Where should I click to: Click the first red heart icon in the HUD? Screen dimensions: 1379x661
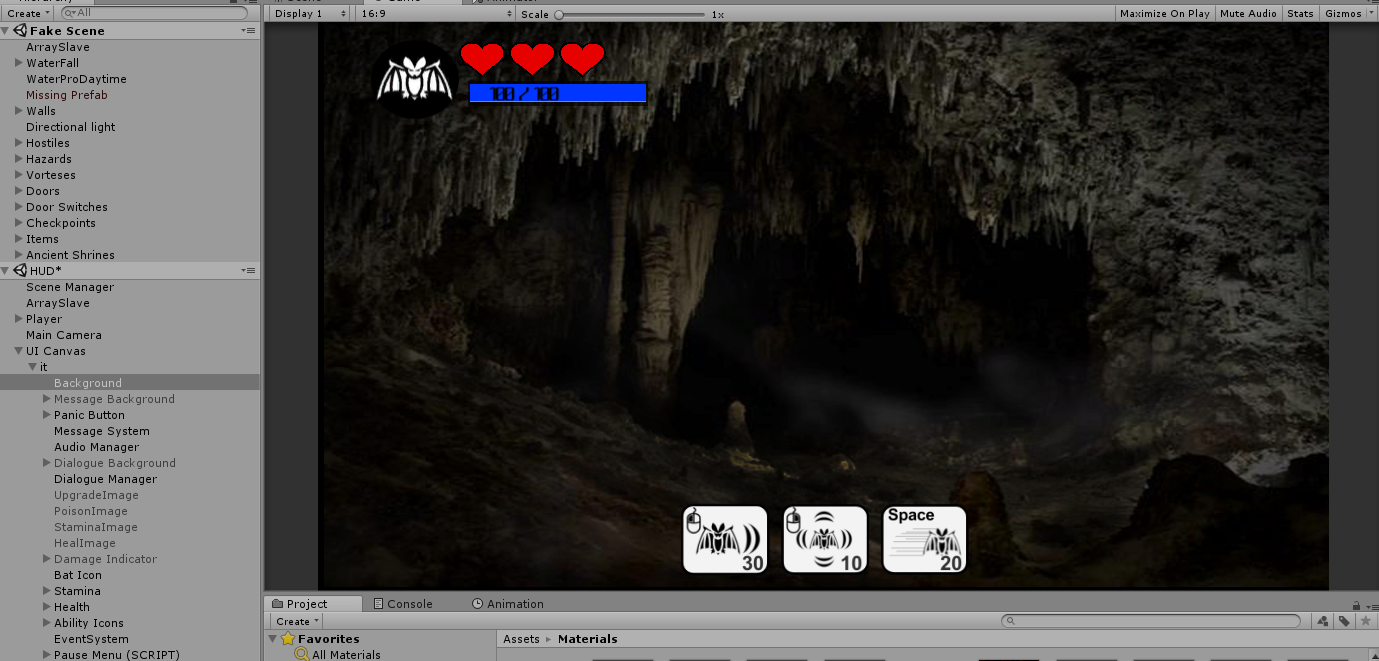pos(482,60)
